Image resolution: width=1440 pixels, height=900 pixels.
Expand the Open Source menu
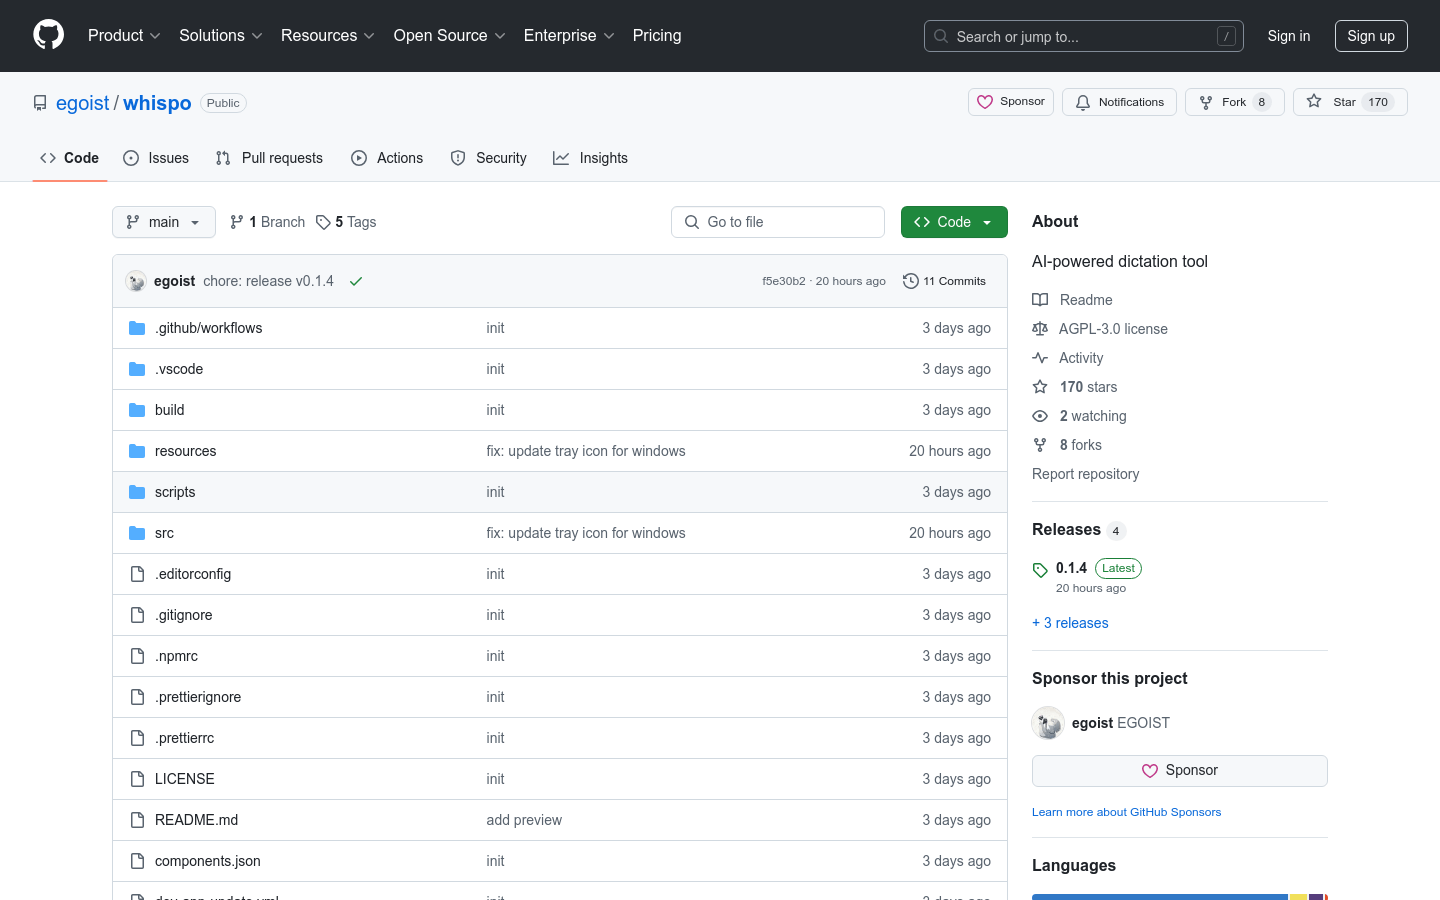(450, 35)
